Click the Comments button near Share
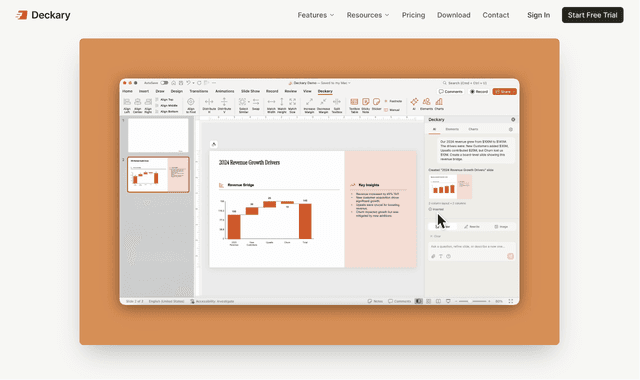 (x=451, y=91)
